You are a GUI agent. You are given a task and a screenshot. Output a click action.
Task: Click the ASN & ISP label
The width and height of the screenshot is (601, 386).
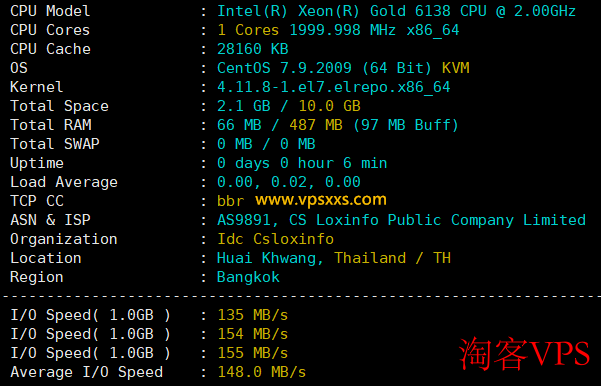(50, 220)
